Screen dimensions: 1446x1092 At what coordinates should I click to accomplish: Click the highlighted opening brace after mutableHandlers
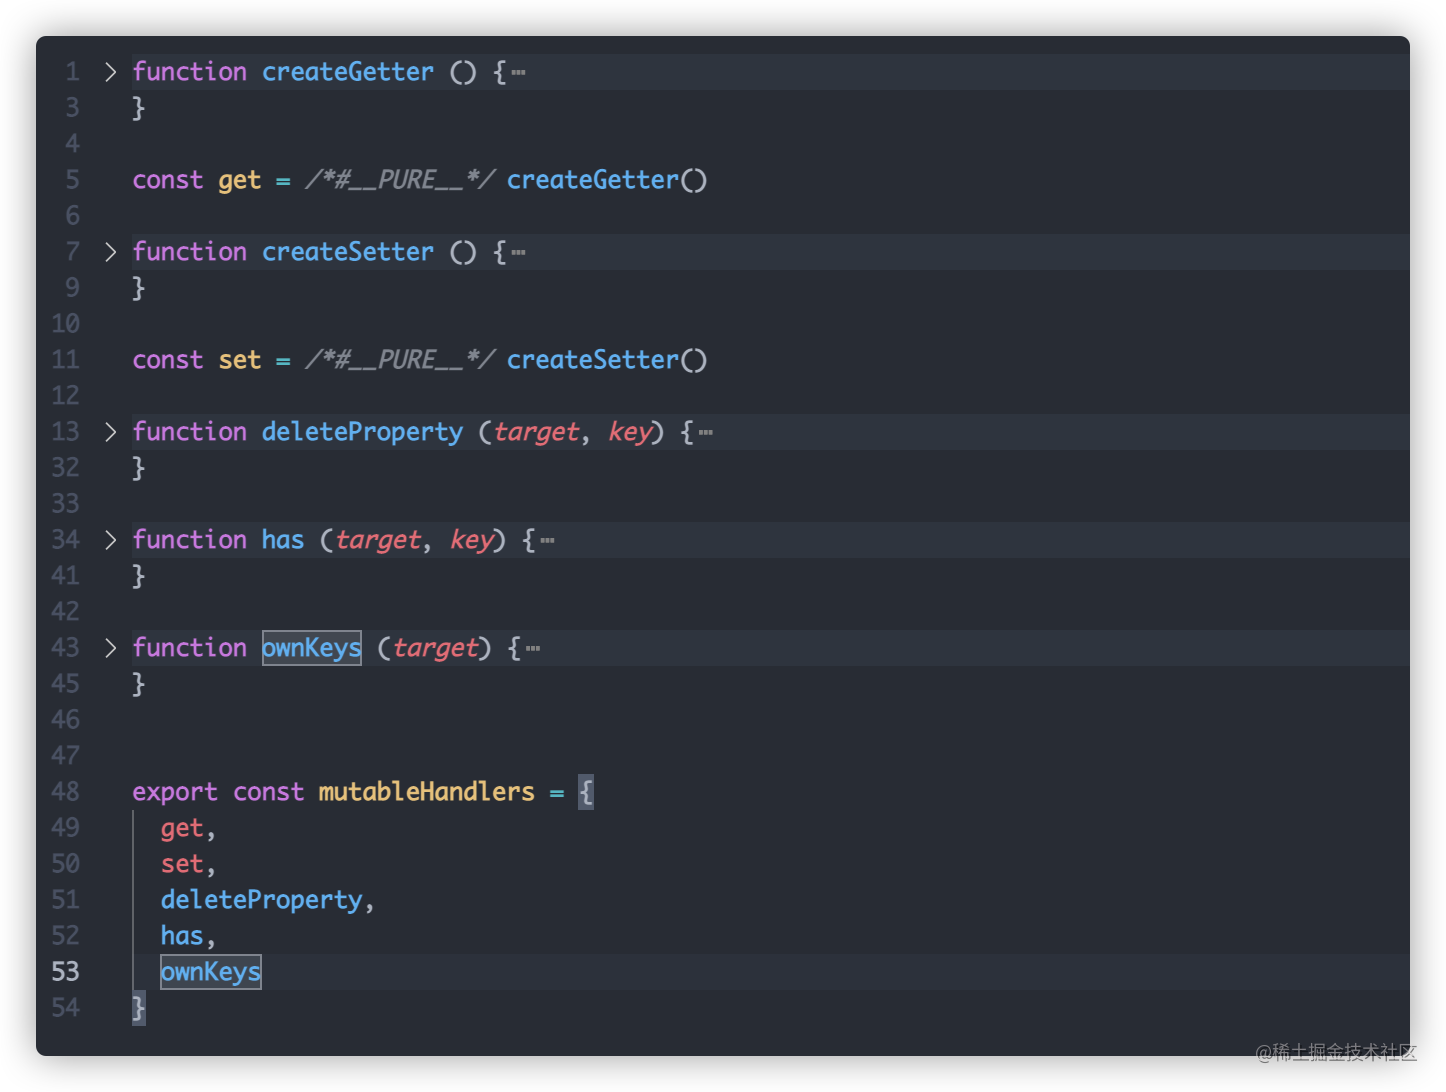click(x=586, y=792)
